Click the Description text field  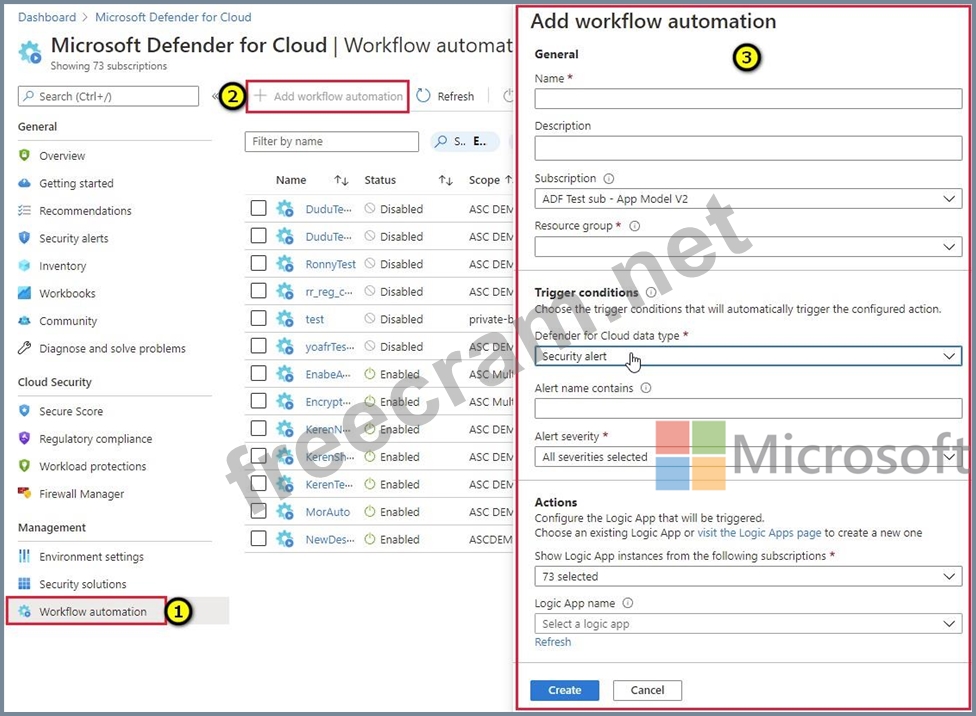[748, 148]
